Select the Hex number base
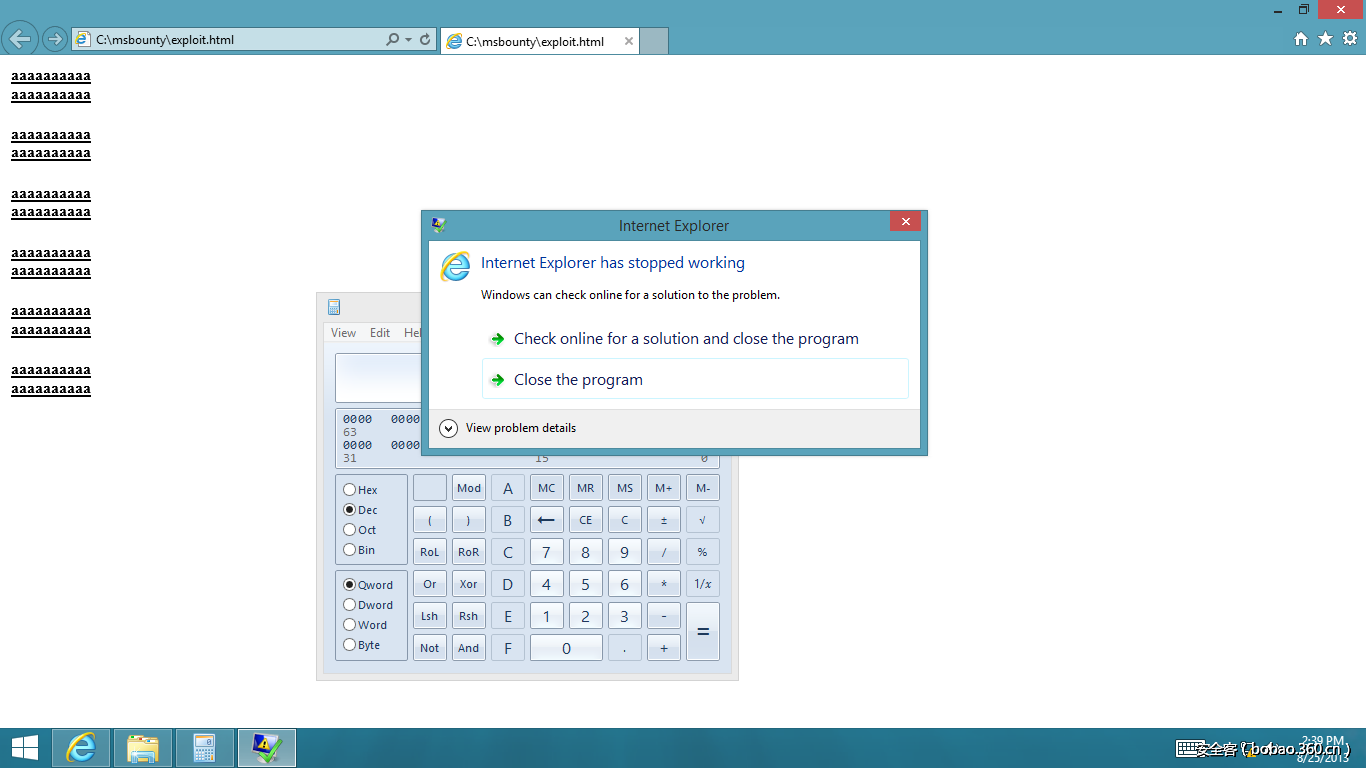The width and height of the screenshot is (1366, 768). click(352, 489)
